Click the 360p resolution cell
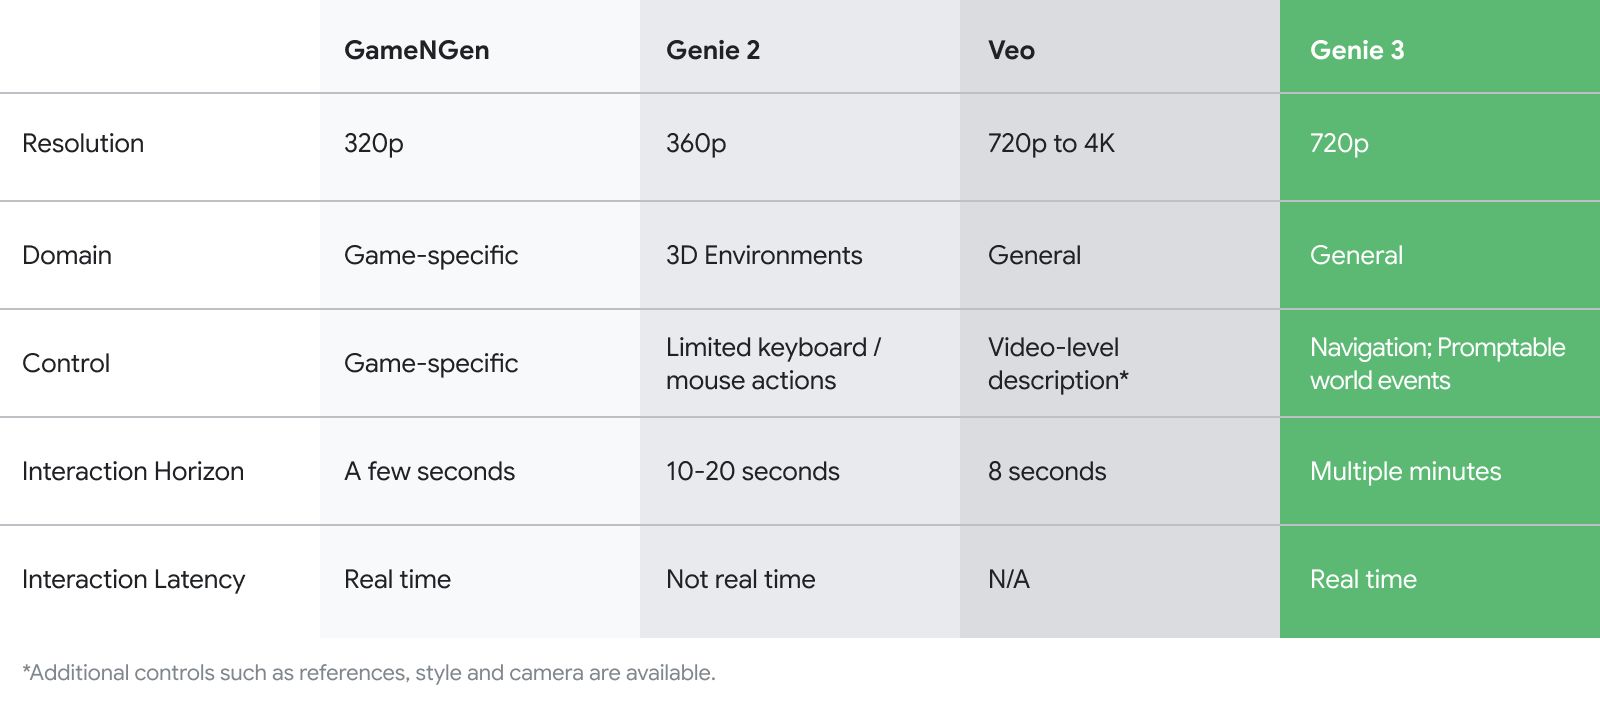 (x=696, y=143)
